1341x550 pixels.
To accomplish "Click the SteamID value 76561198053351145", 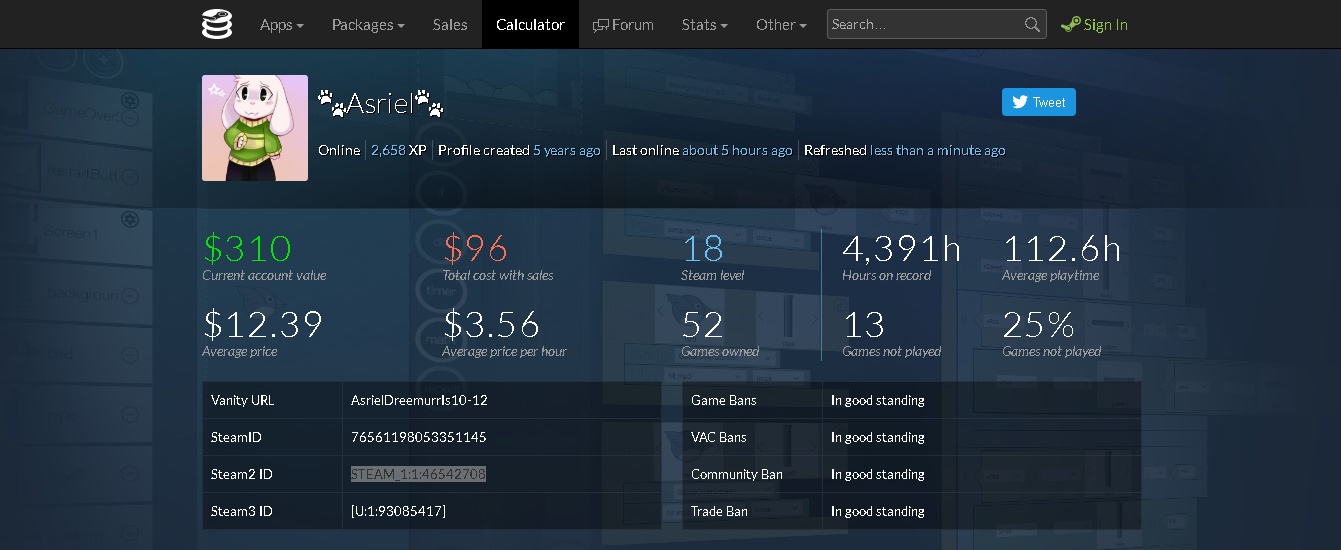I will tap(419, 437).
